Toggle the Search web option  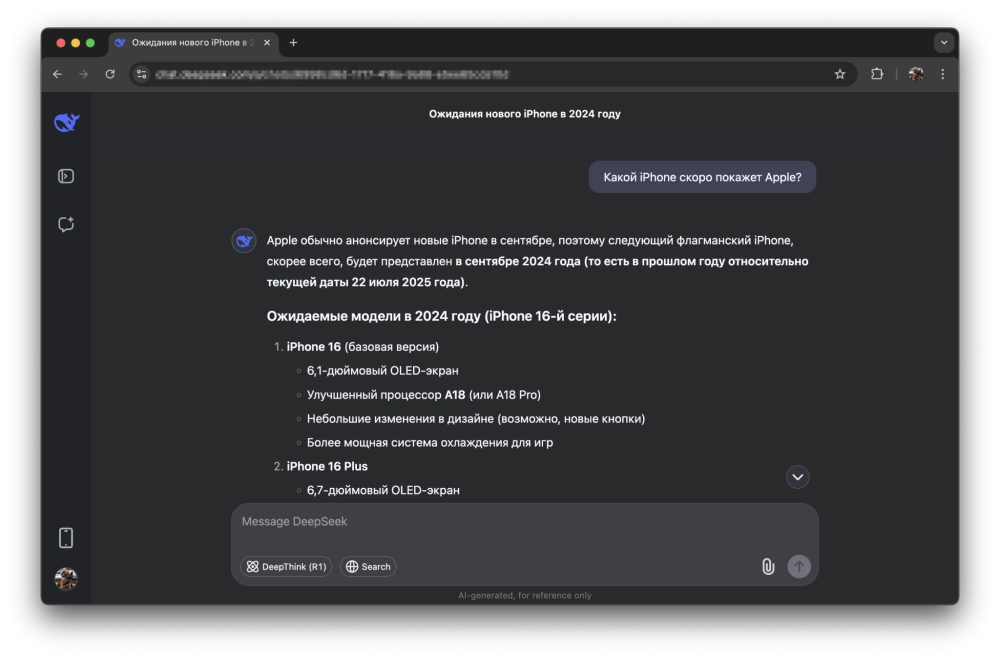coord(368,566)
